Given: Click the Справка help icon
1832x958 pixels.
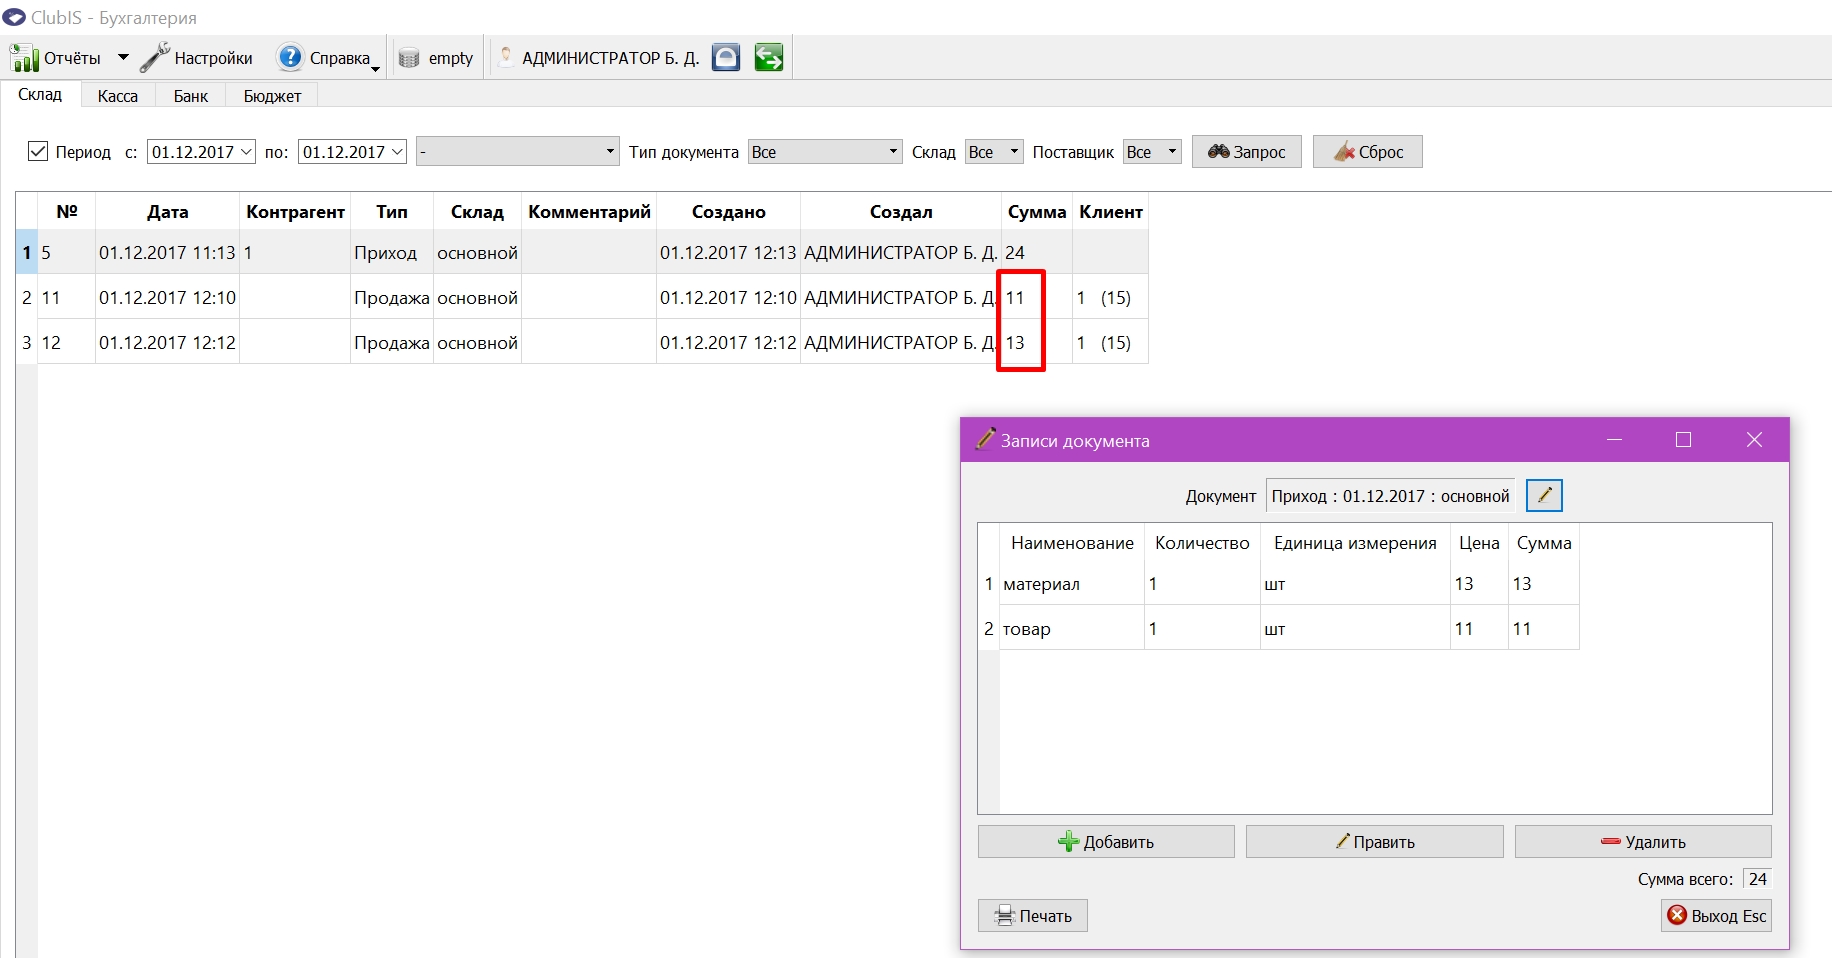Looking at the screenshot, I should click(290, 58).
